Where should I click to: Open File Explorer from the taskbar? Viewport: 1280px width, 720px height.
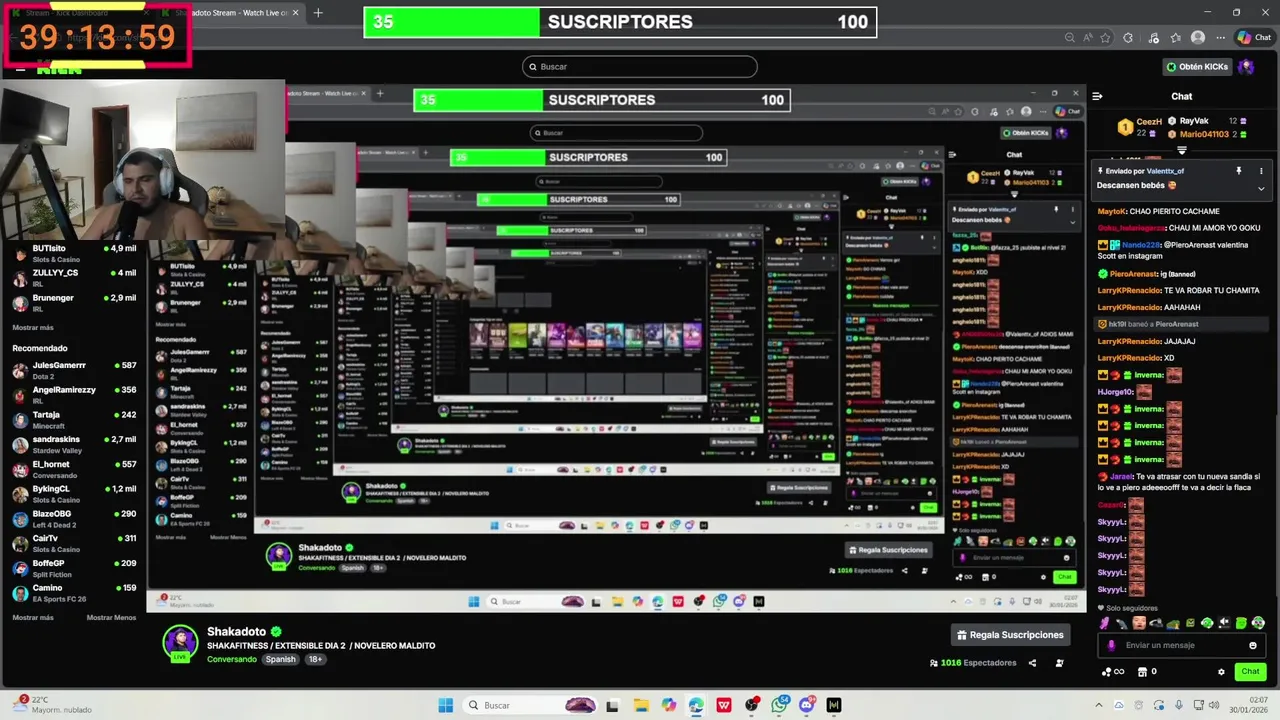coord(641,705)
